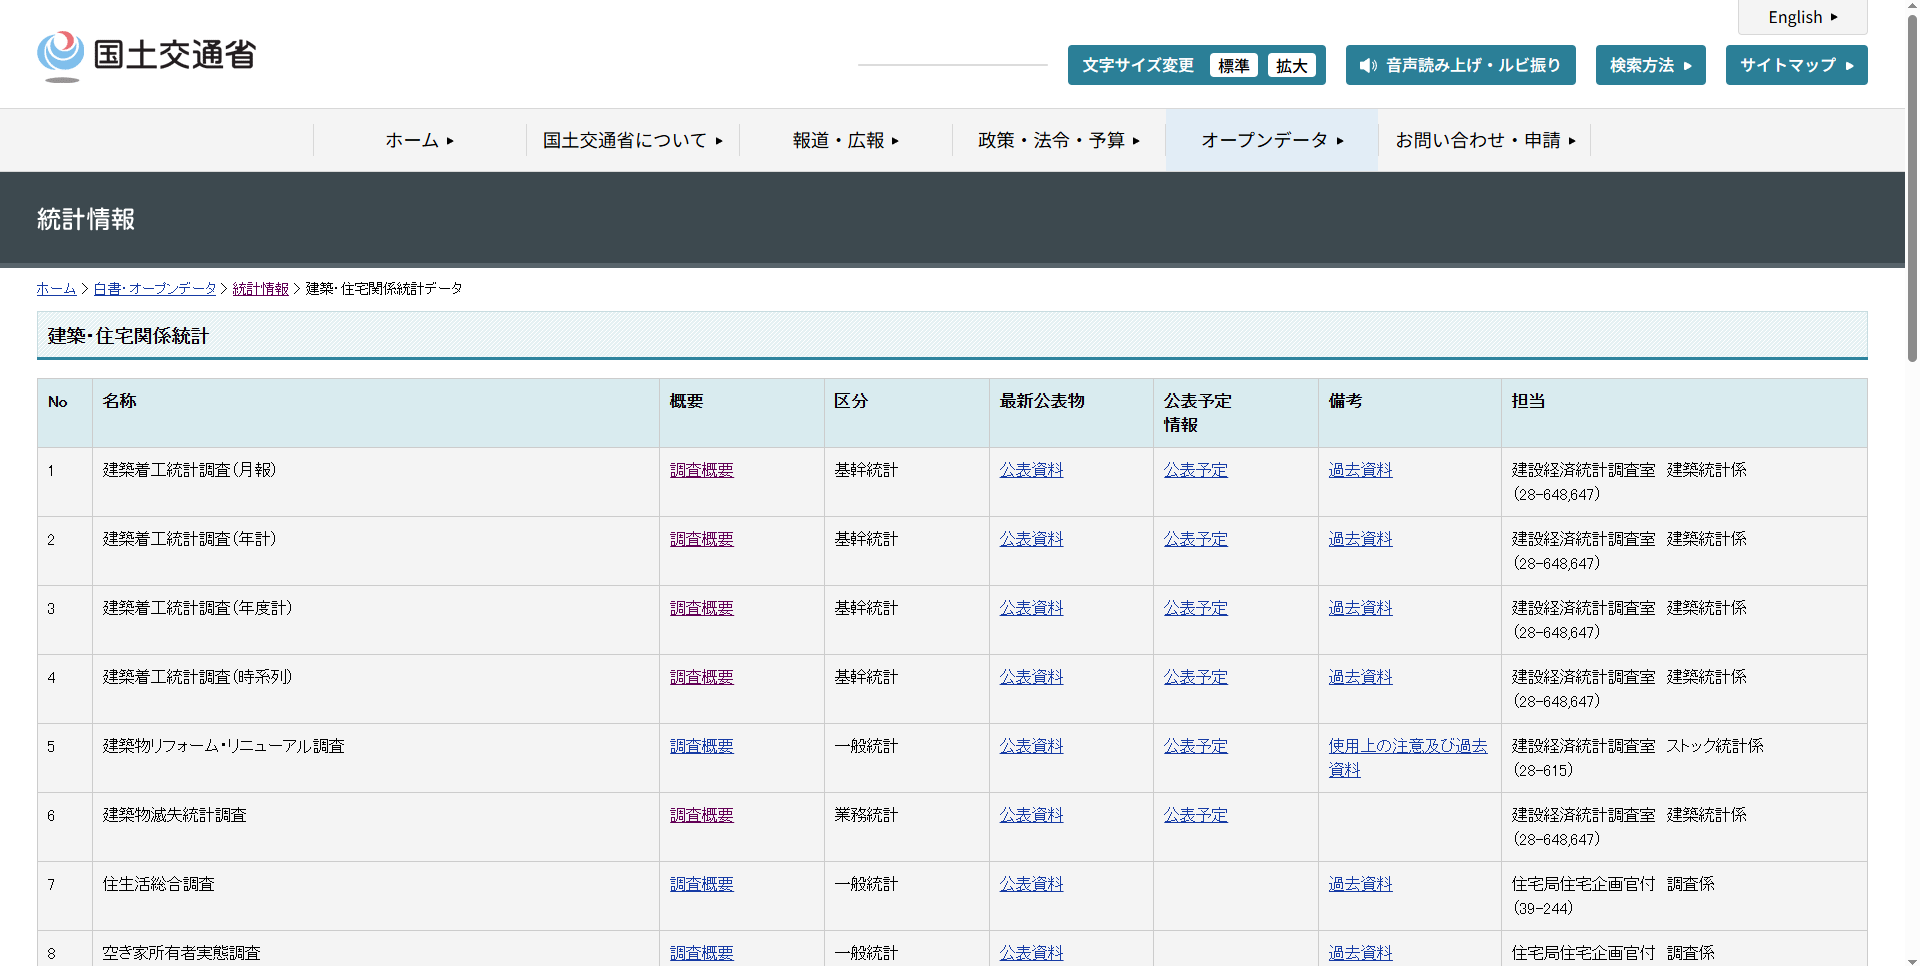The height and width of the screenshot is (966, 1920).
Task: Open the 政策・法令・予算 menu
Action: click(1059, 141)
